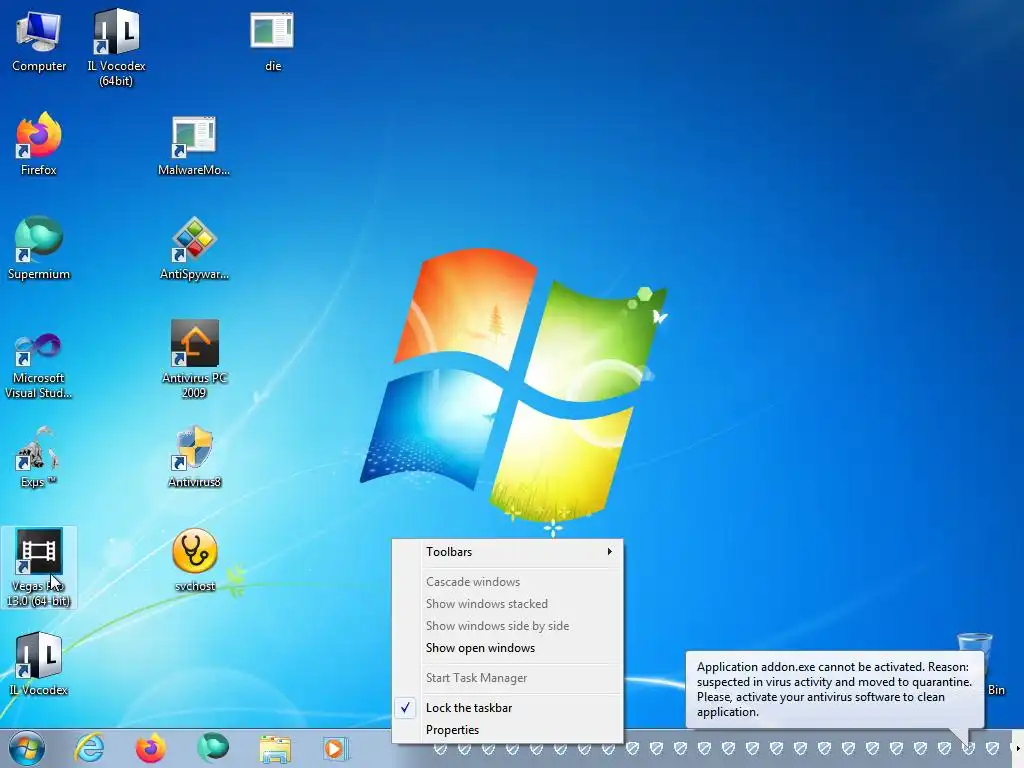Launch Firefox from the taskbar

(x=150, y=748)
